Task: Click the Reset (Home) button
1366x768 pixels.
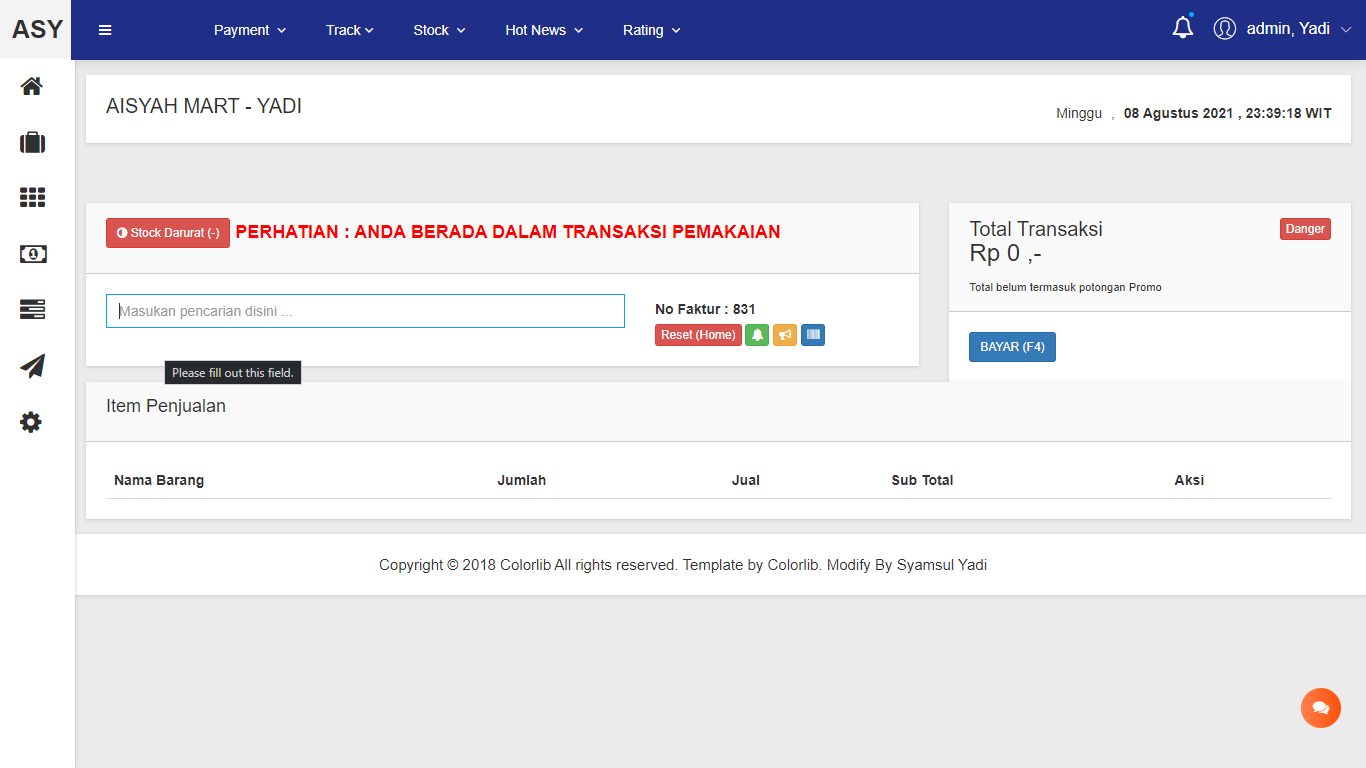Action: (698, 335)
